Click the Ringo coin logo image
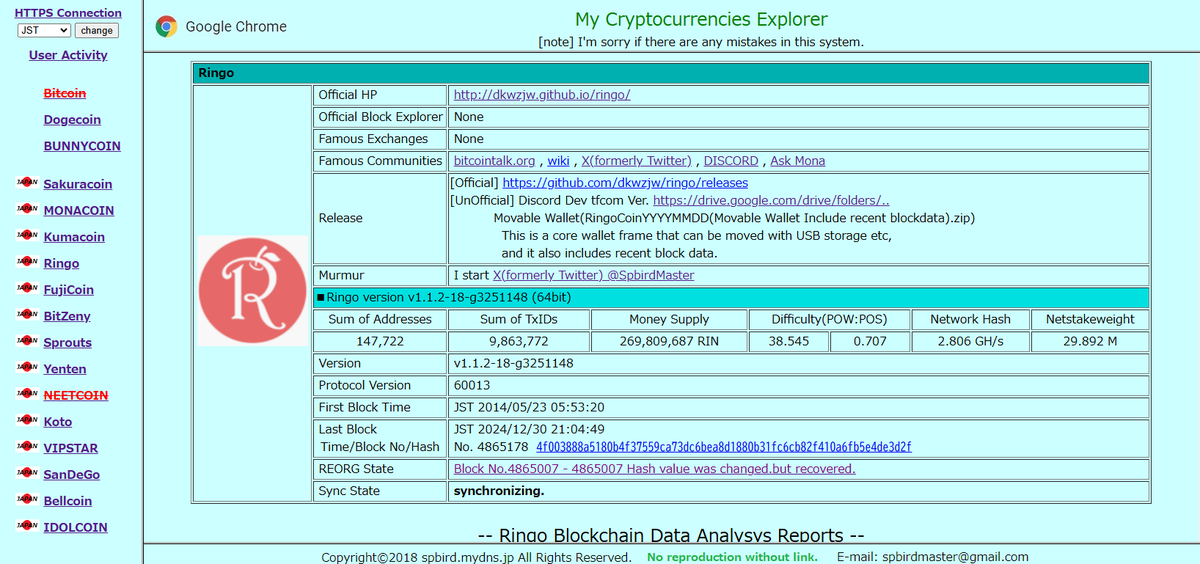 (253, 291)
